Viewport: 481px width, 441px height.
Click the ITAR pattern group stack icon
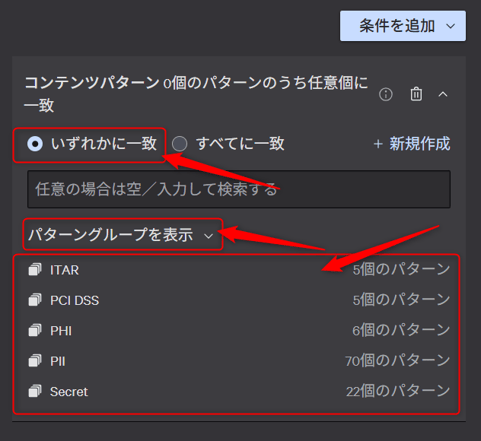click(x=35, y=269)
